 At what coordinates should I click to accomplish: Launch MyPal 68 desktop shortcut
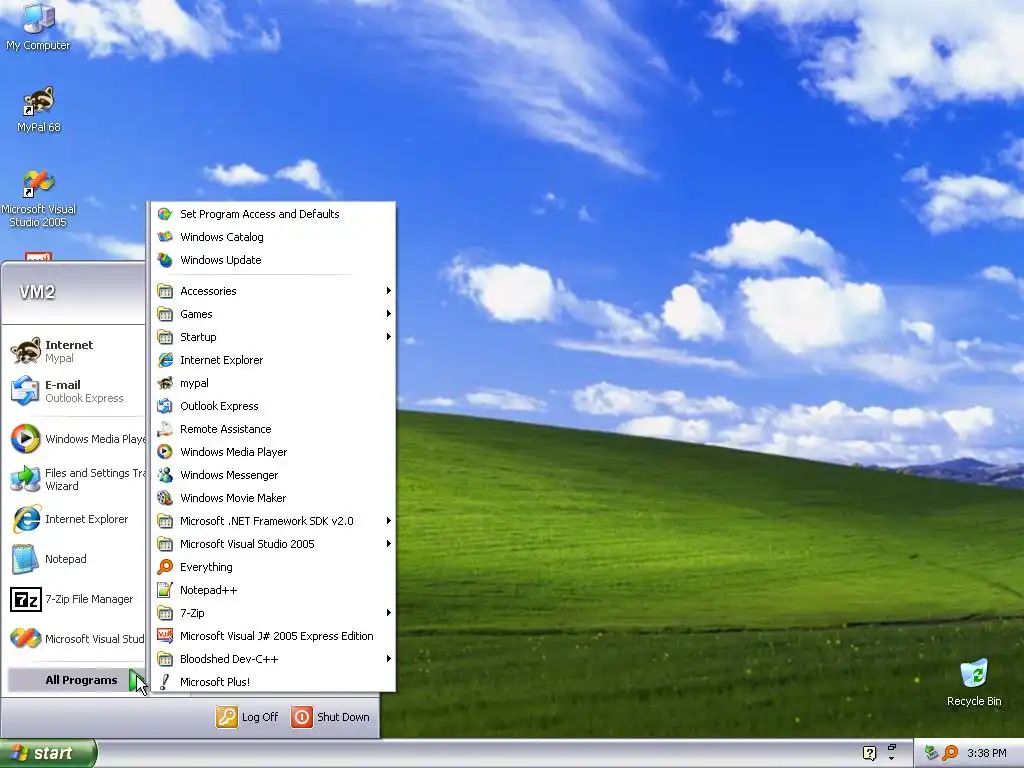39,110
